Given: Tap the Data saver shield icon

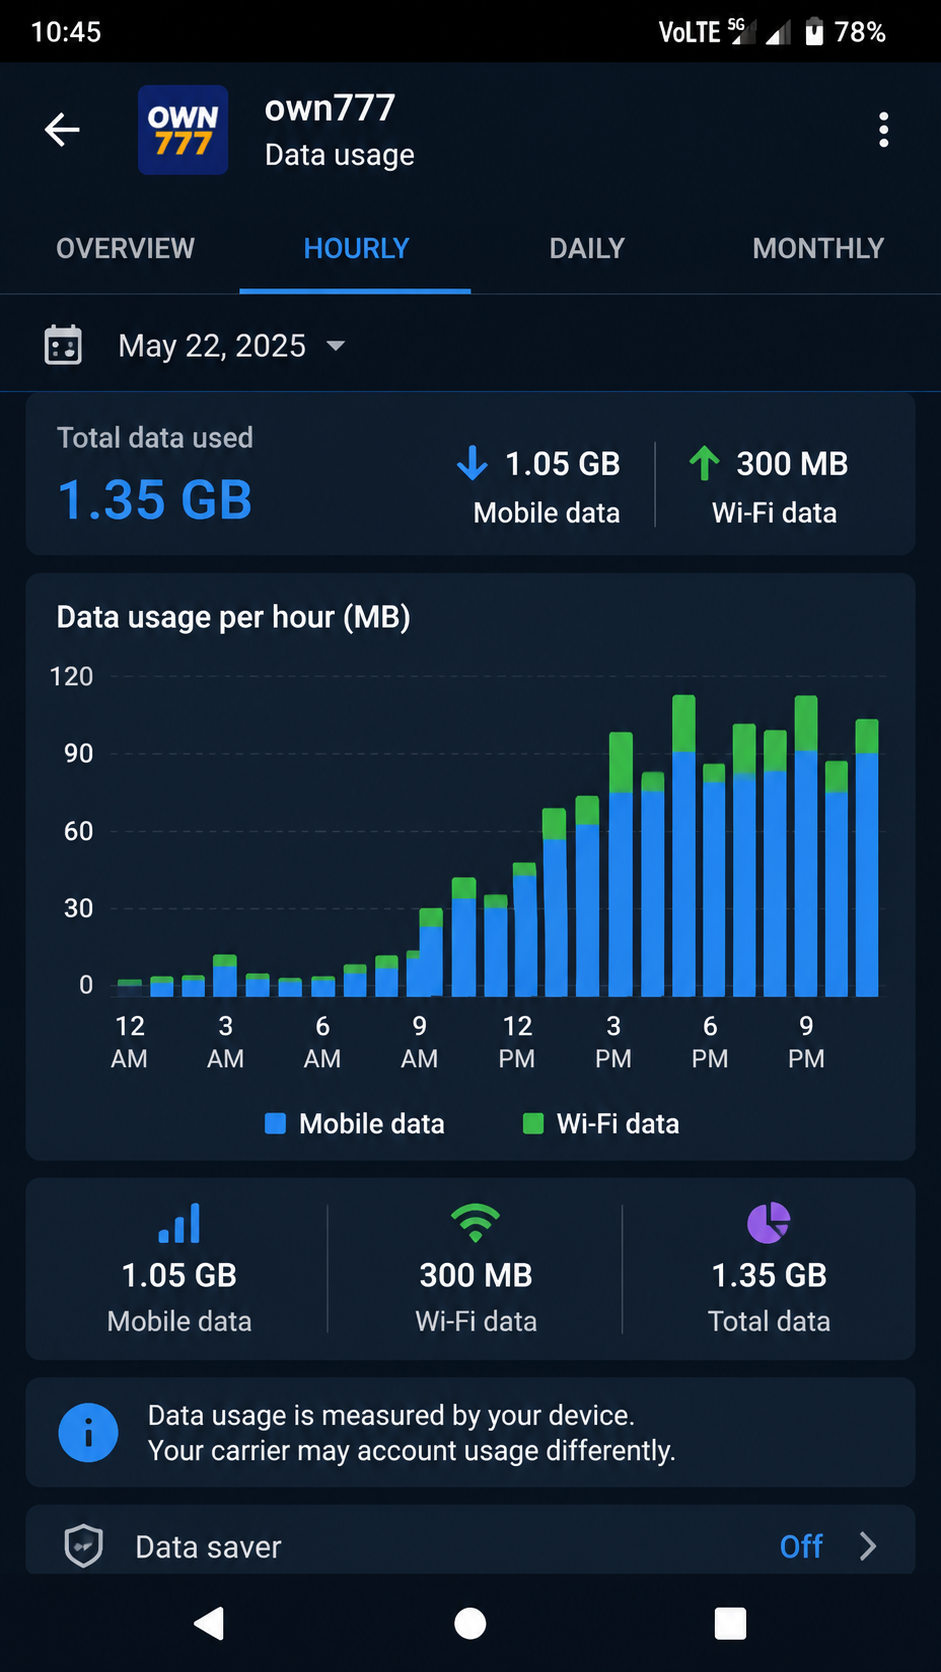Looking at the screenshot, I should pos(84,1546).
